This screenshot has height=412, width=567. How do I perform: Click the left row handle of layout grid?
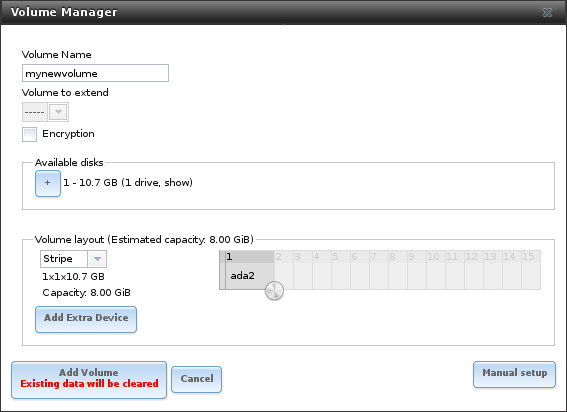point(222,270)
